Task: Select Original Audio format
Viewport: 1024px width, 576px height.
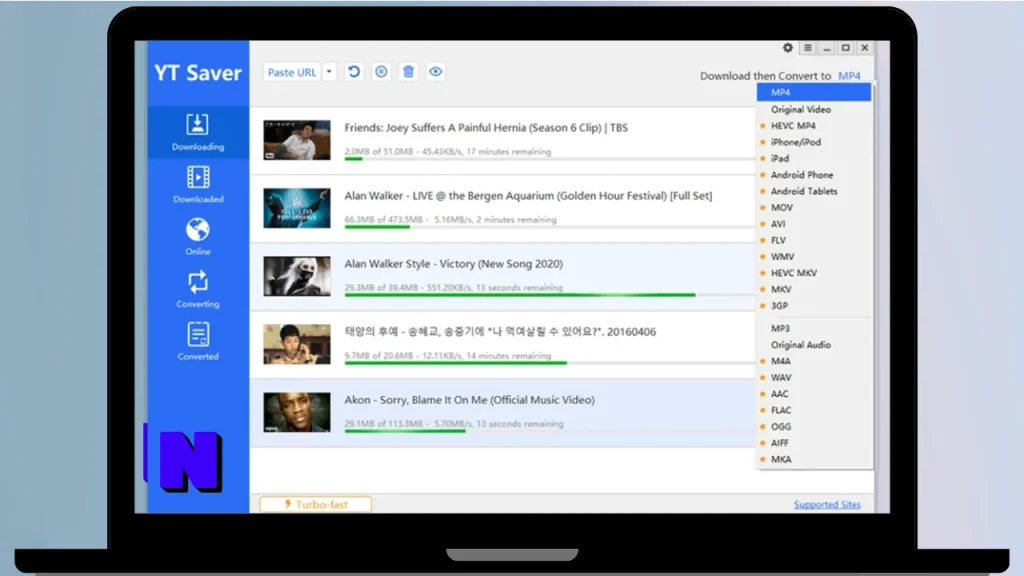Action: [x=814, y=345]
